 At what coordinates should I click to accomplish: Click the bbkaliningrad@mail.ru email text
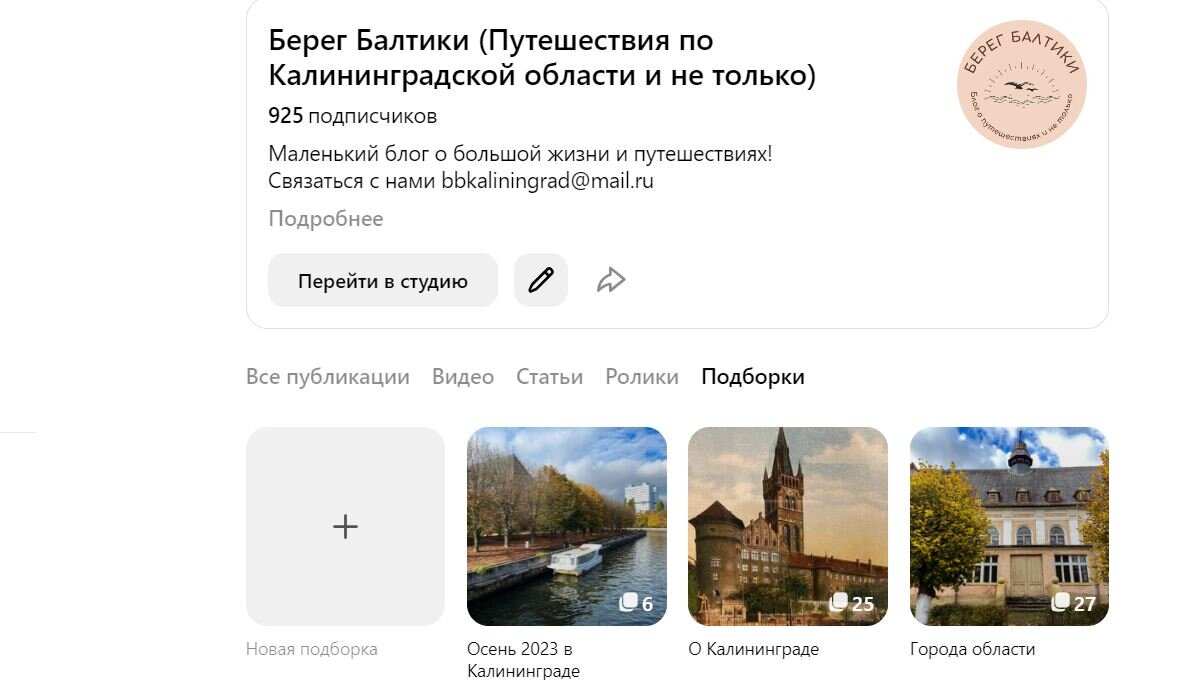coord(548,181)
